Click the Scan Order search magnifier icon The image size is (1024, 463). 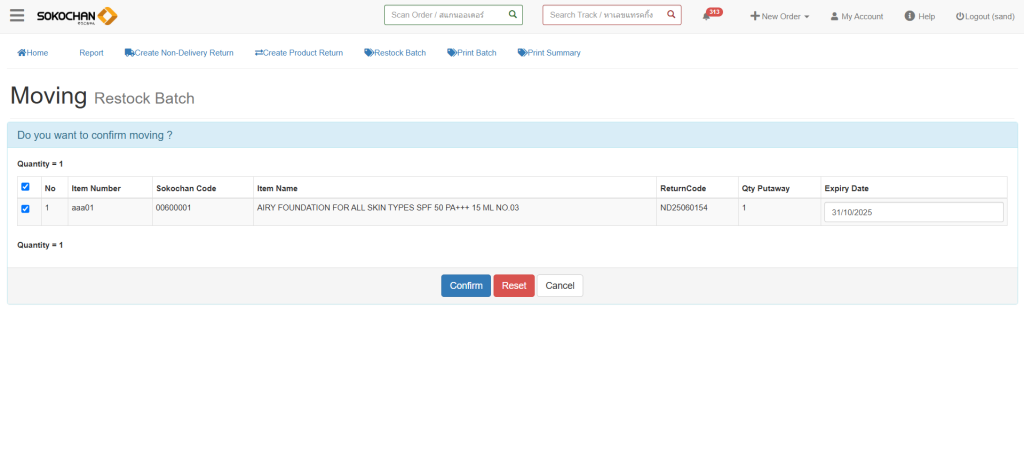pyautogui.click(x=512, y=15)
